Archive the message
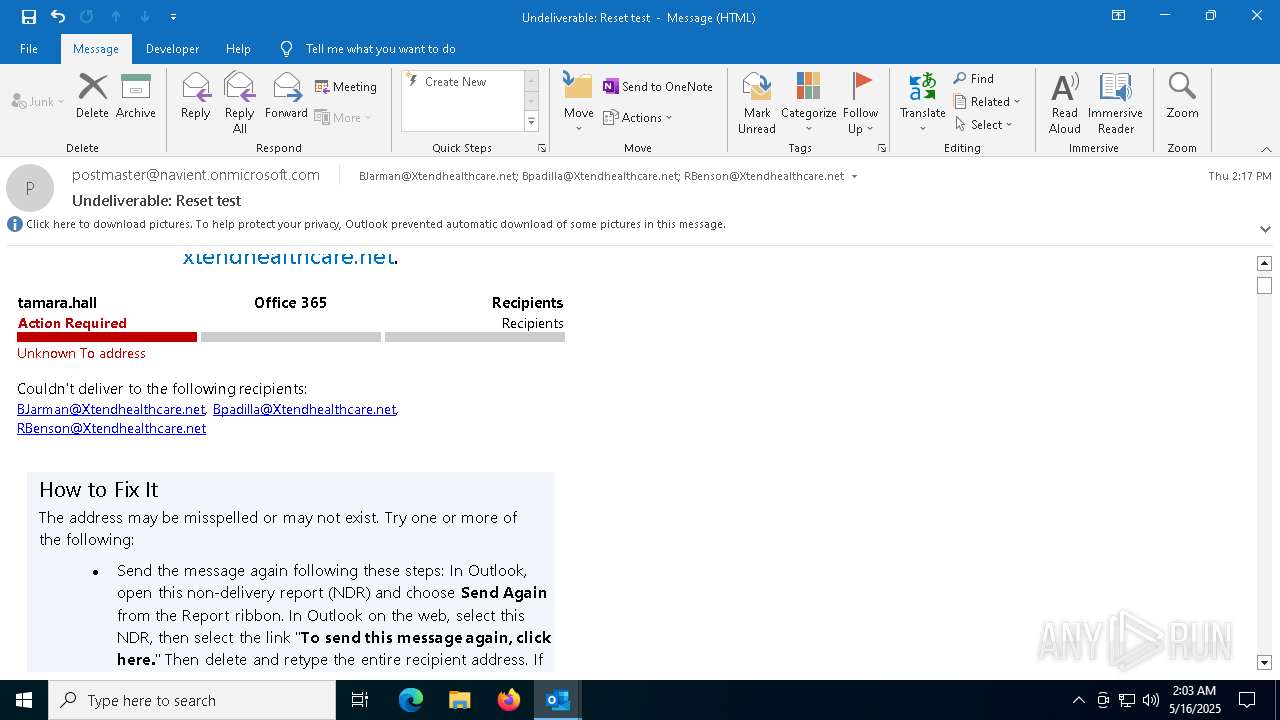 (136, 96)
